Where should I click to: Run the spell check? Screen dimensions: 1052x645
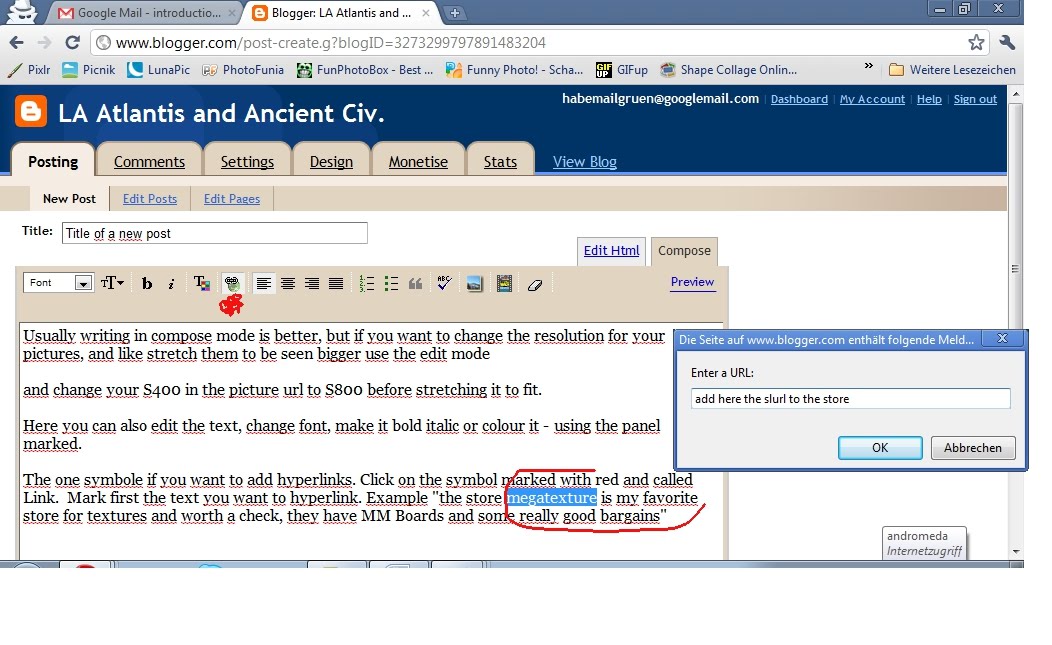[443, 283]
